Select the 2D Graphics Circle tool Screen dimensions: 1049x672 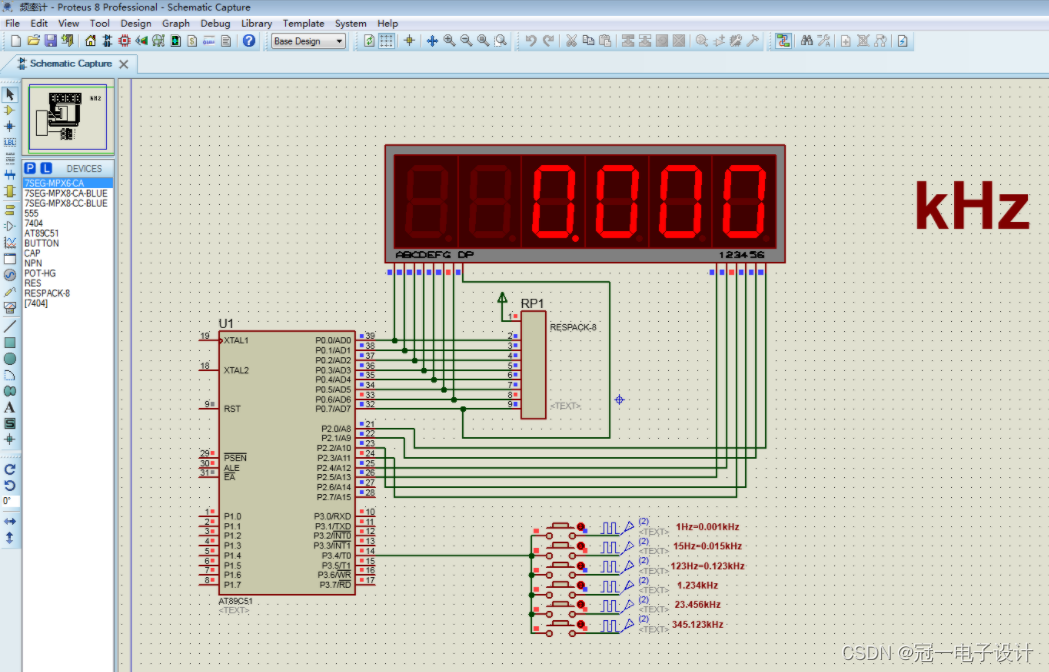coord(10,359)
